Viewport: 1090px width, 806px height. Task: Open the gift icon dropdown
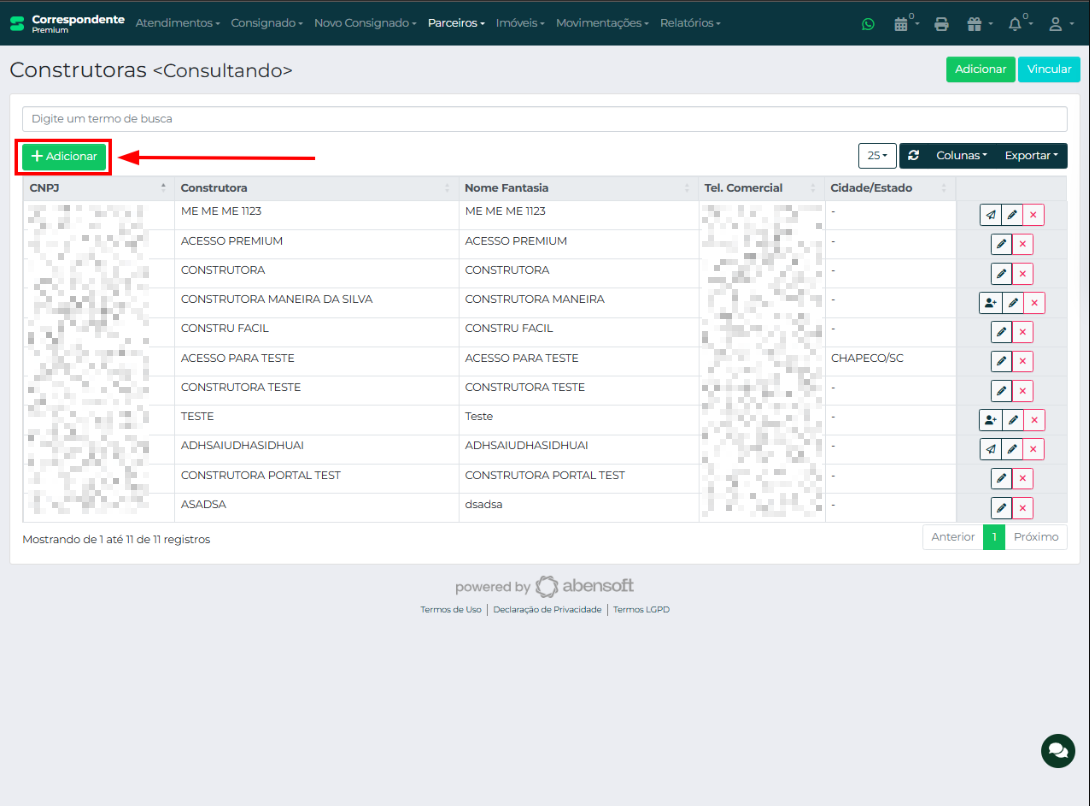pos(975,24)
